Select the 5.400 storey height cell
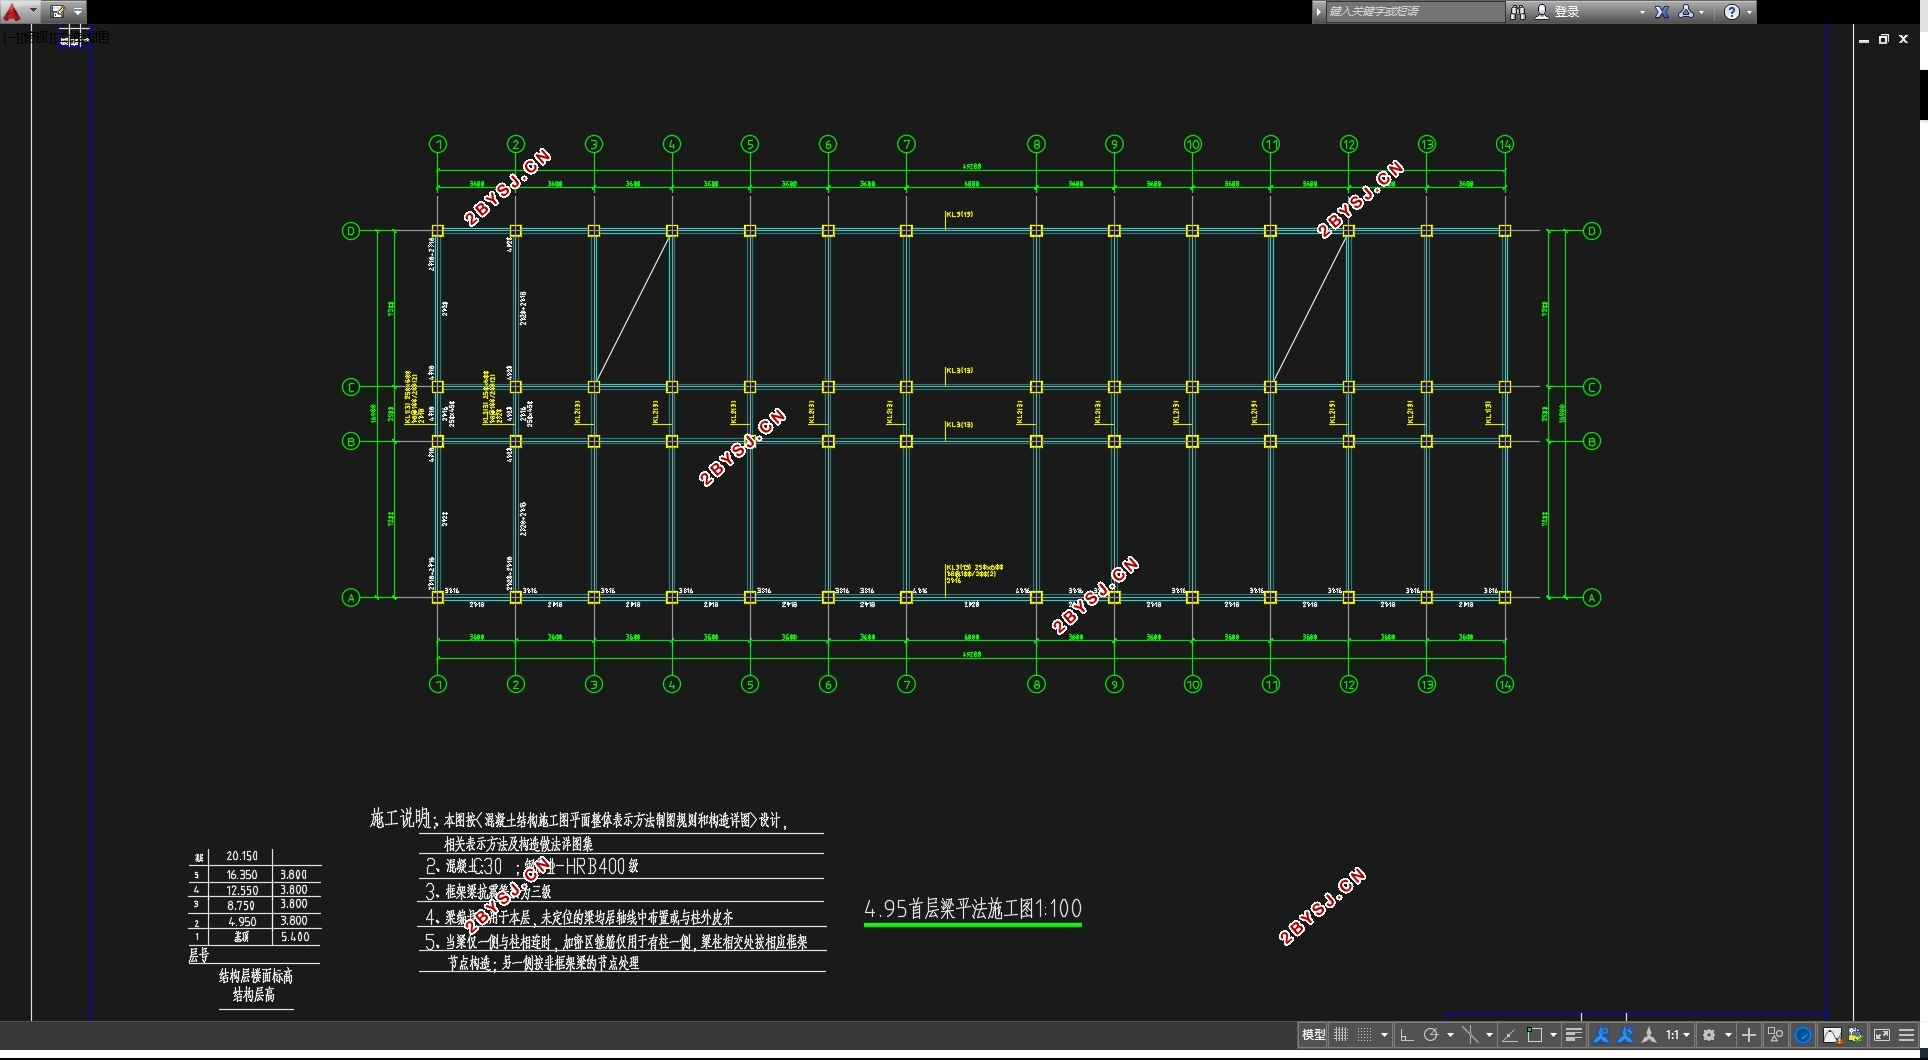1928x1060 pixels. coord(295,937)
